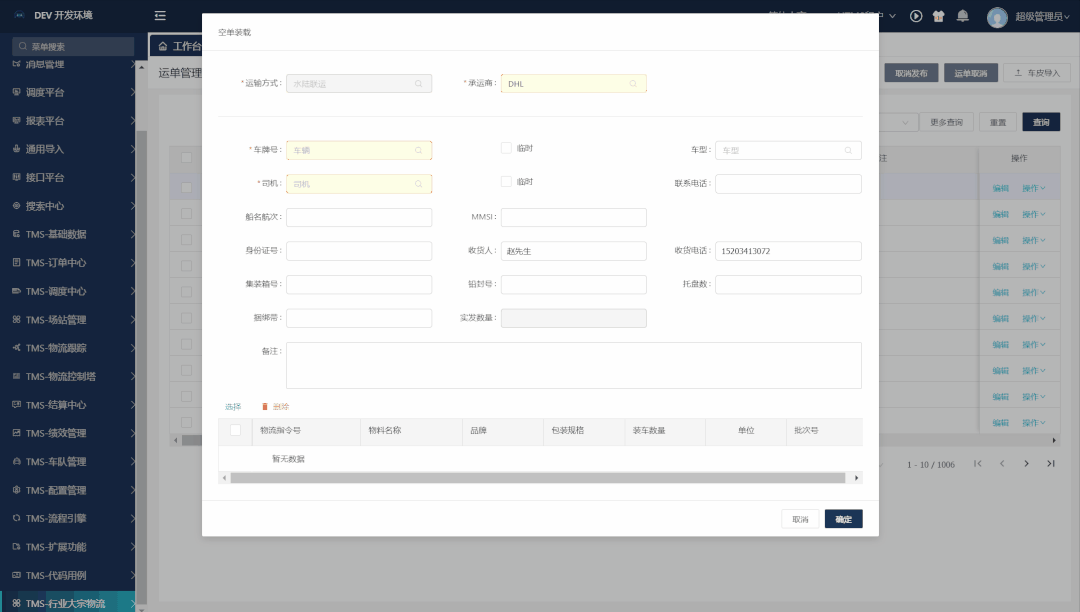Click the shirt theme icon in header
Viewport: 1080px width, 612px height.
click(939, 16)
